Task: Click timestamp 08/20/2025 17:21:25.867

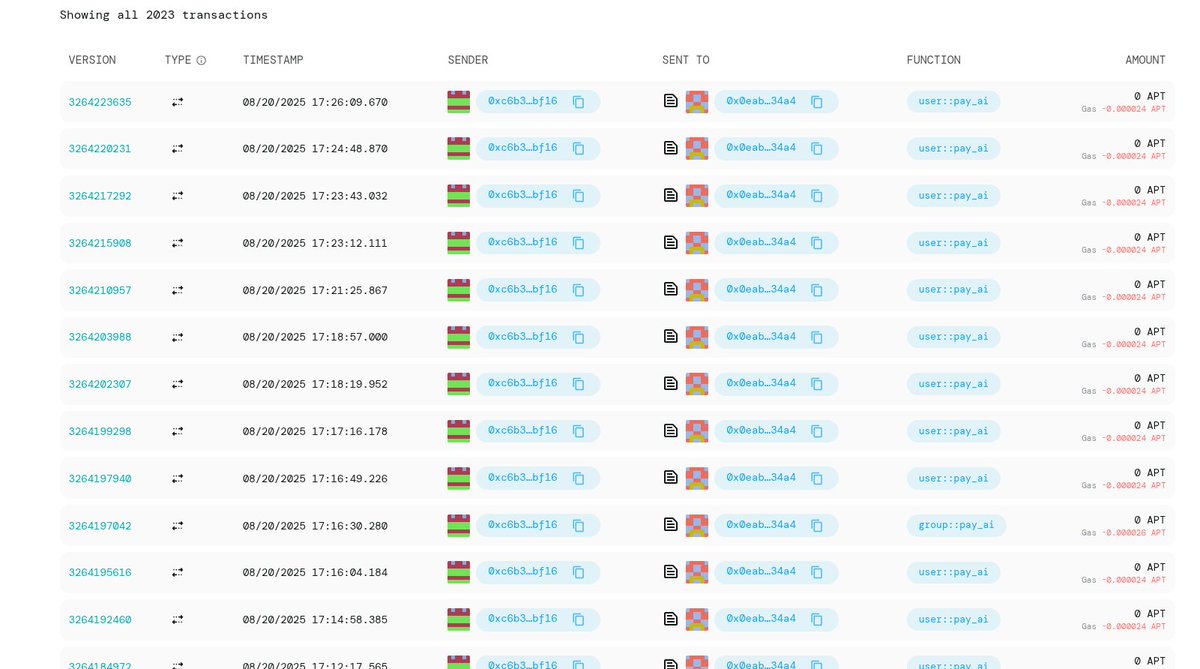Action: 315,290
